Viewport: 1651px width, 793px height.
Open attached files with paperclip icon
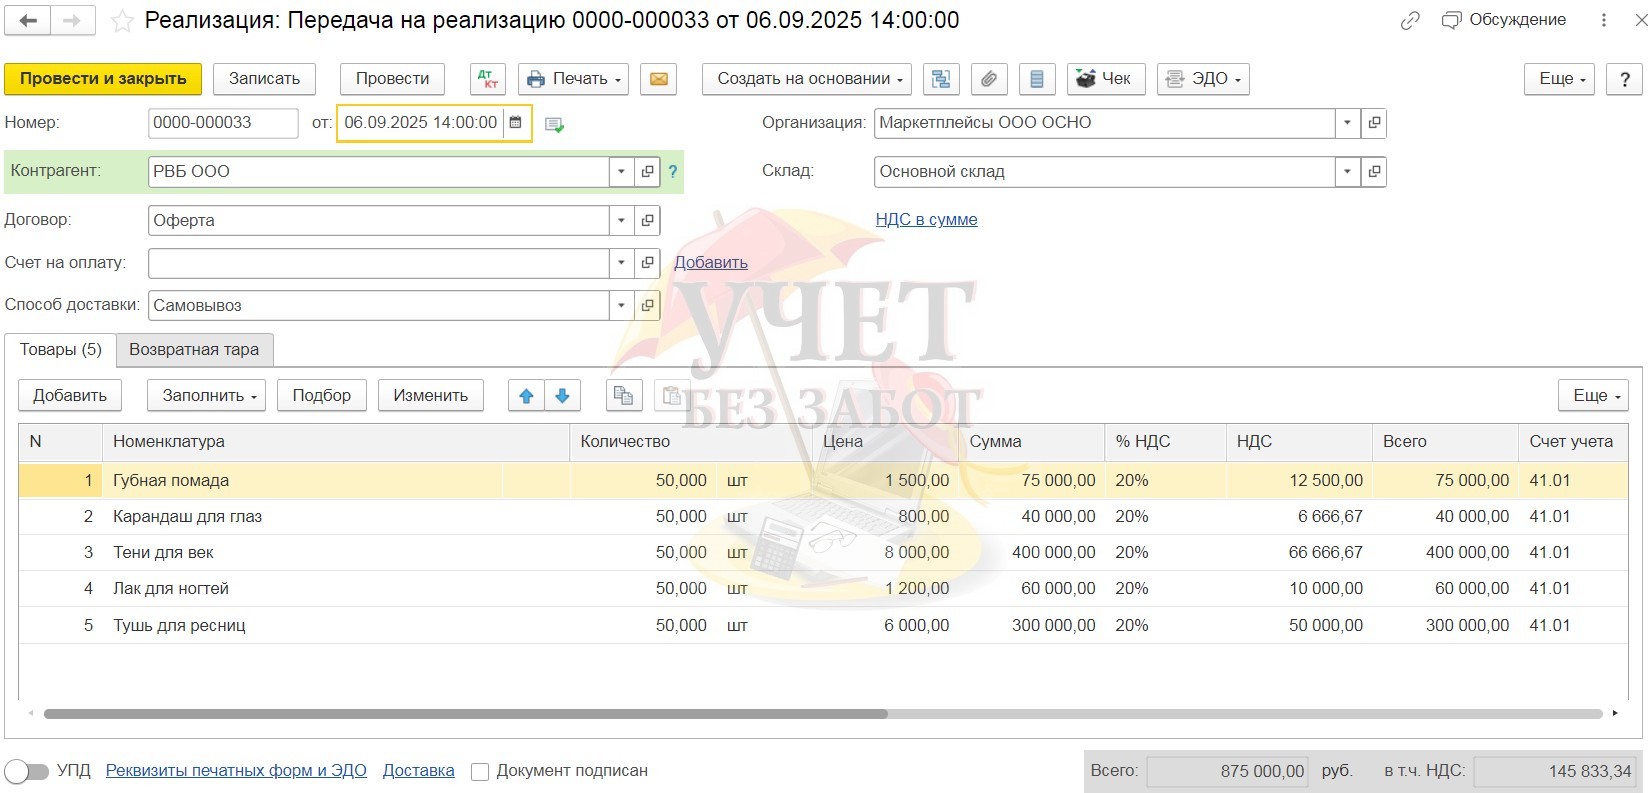(x=989, y=79)
